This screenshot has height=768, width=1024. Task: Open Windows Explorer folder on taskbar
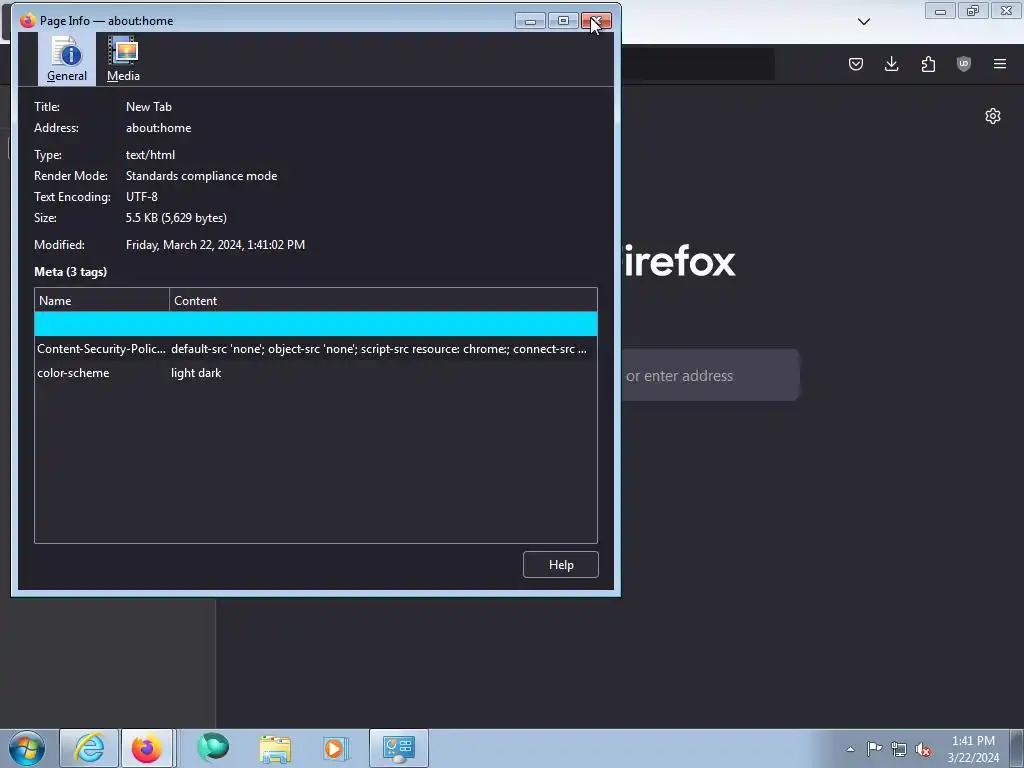pyautogui.click(x=275, y=748)
